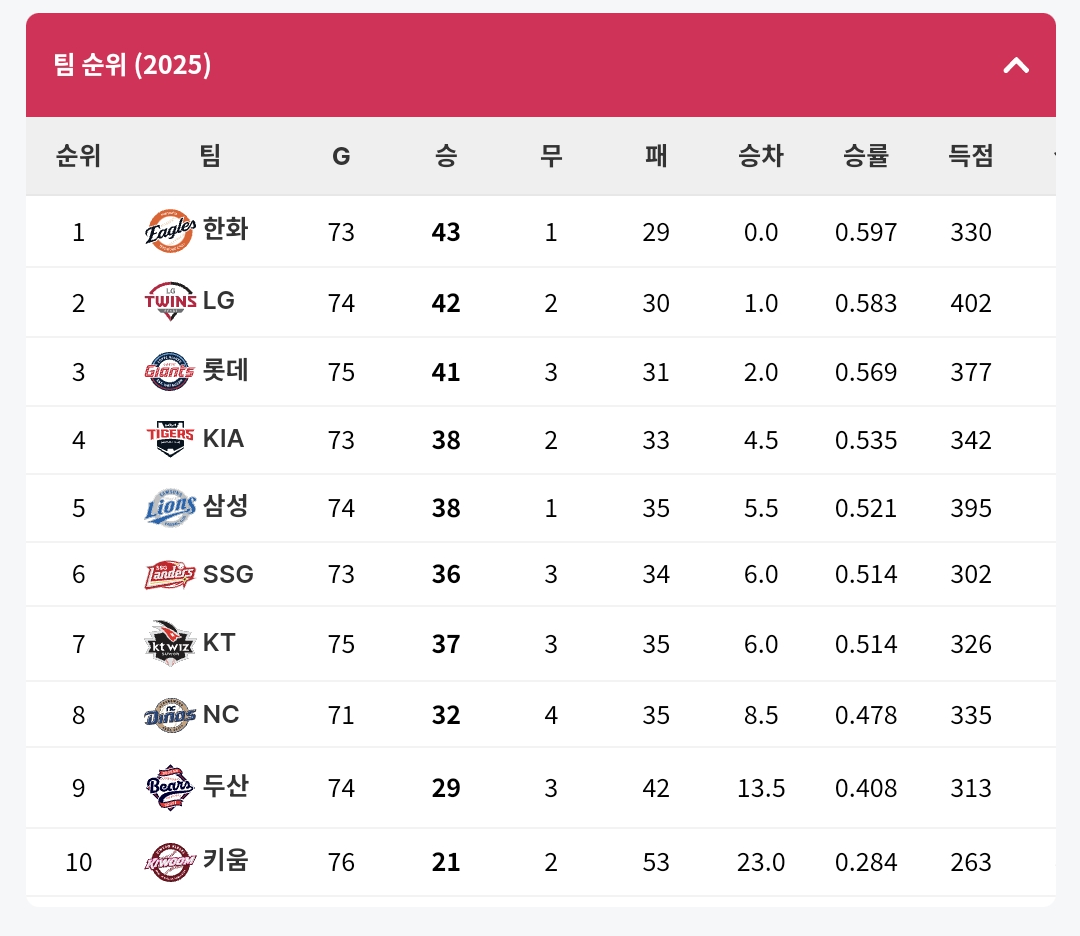Click the KT Wiz team logo
The image size is (1080, 936).
[170, 643]
